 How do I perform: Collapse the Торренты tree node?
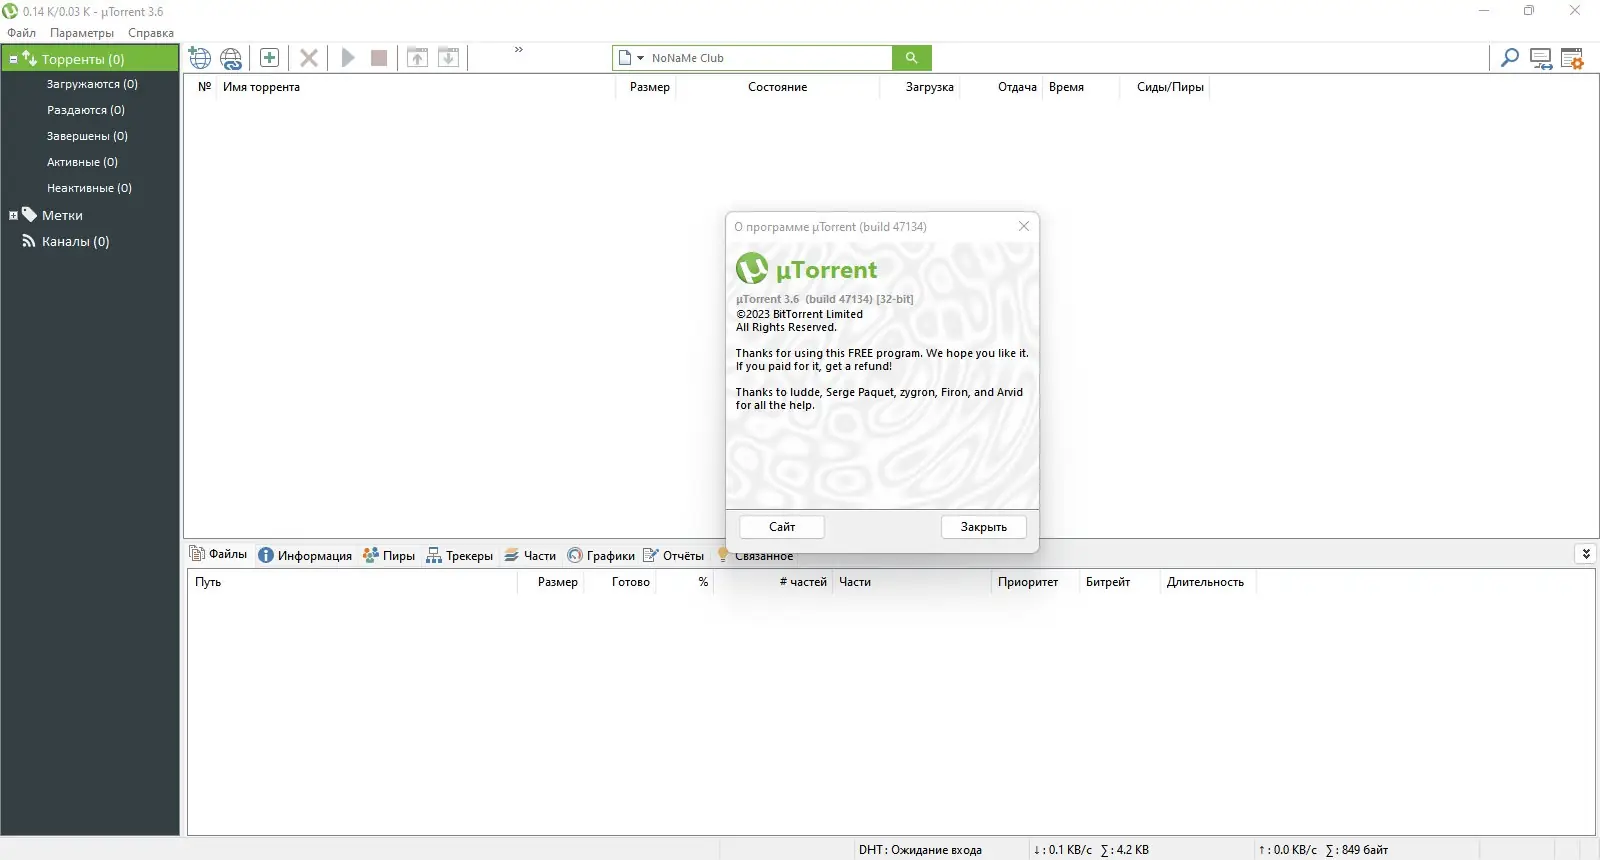click(13, 59)
